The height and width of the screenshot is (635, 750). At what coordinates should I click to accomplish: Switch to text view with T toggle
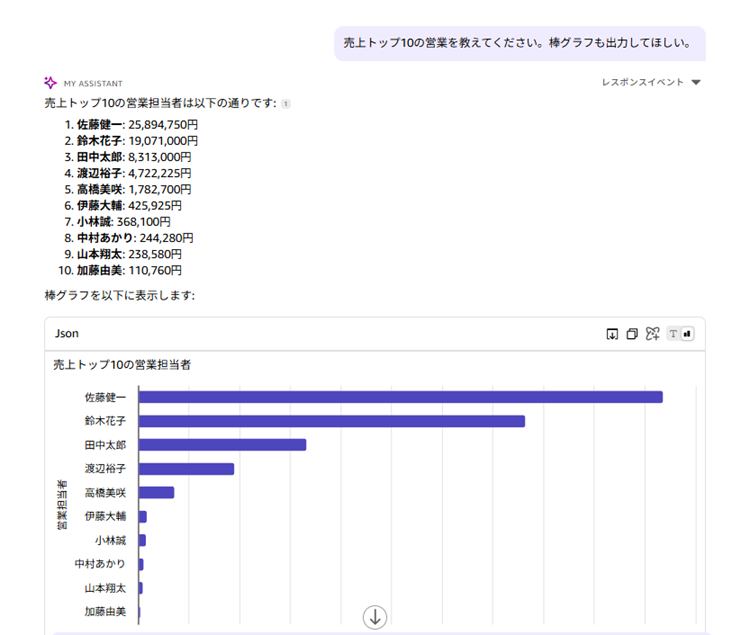tap(674, 334)
